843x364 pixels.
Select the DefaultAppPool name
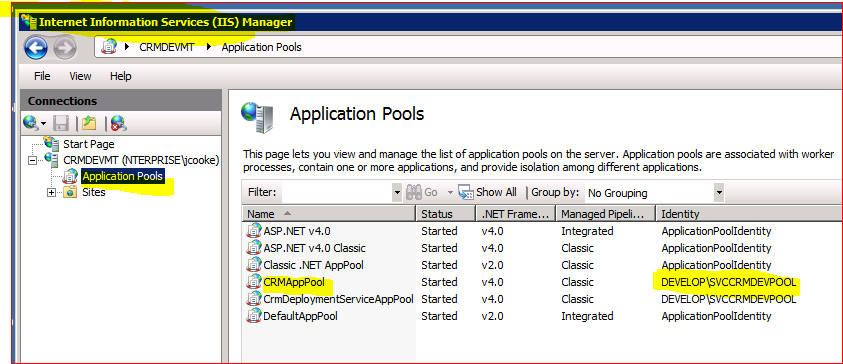pos(301,316)
